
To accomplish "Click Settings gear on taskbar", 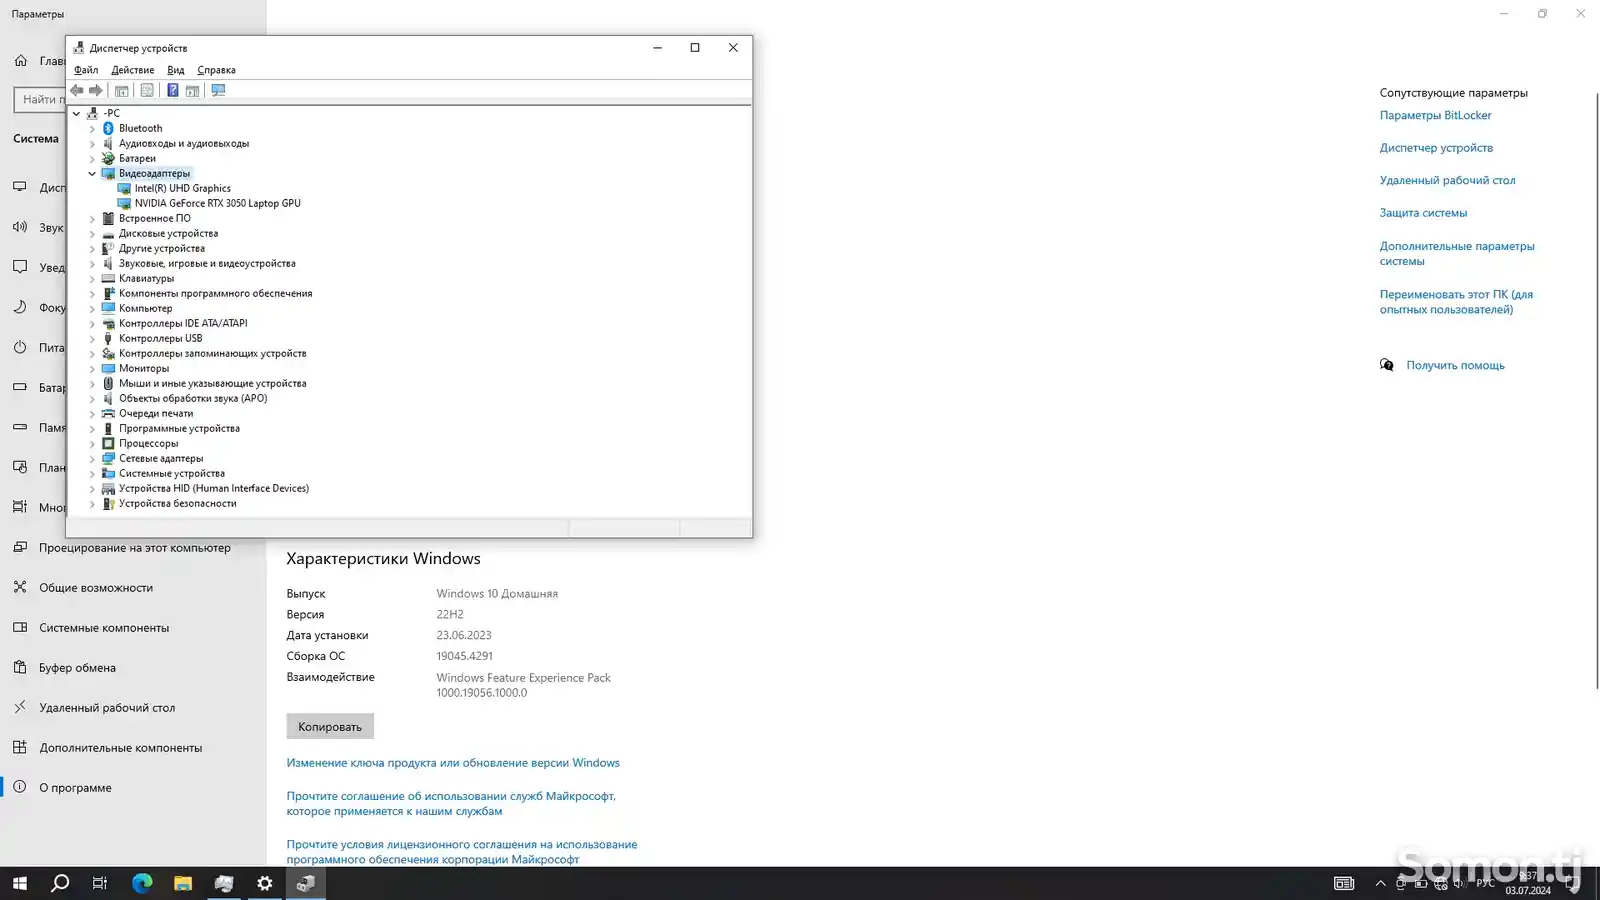I will click(x=265, y=883).
